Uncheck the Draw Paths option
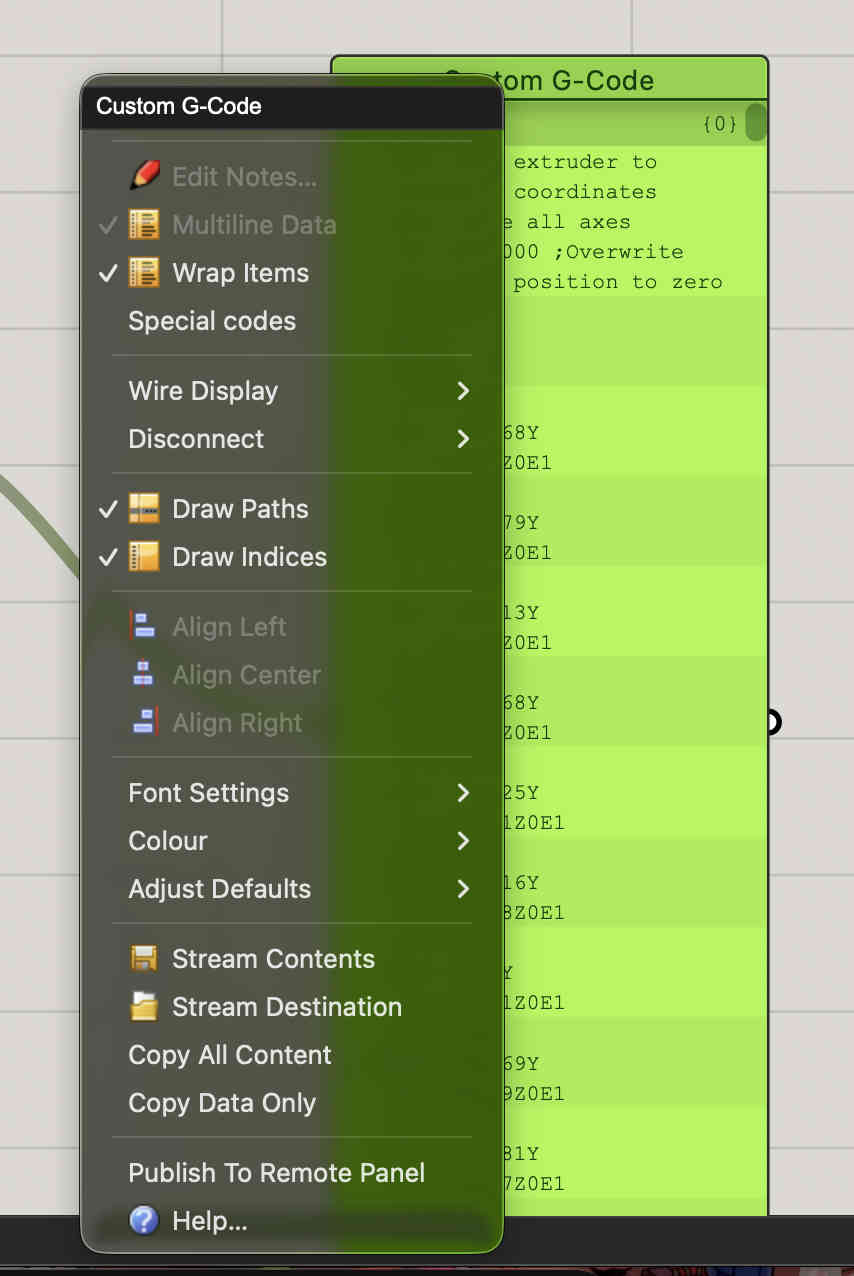Screen dimensions: 854x1276 point(108,509)
